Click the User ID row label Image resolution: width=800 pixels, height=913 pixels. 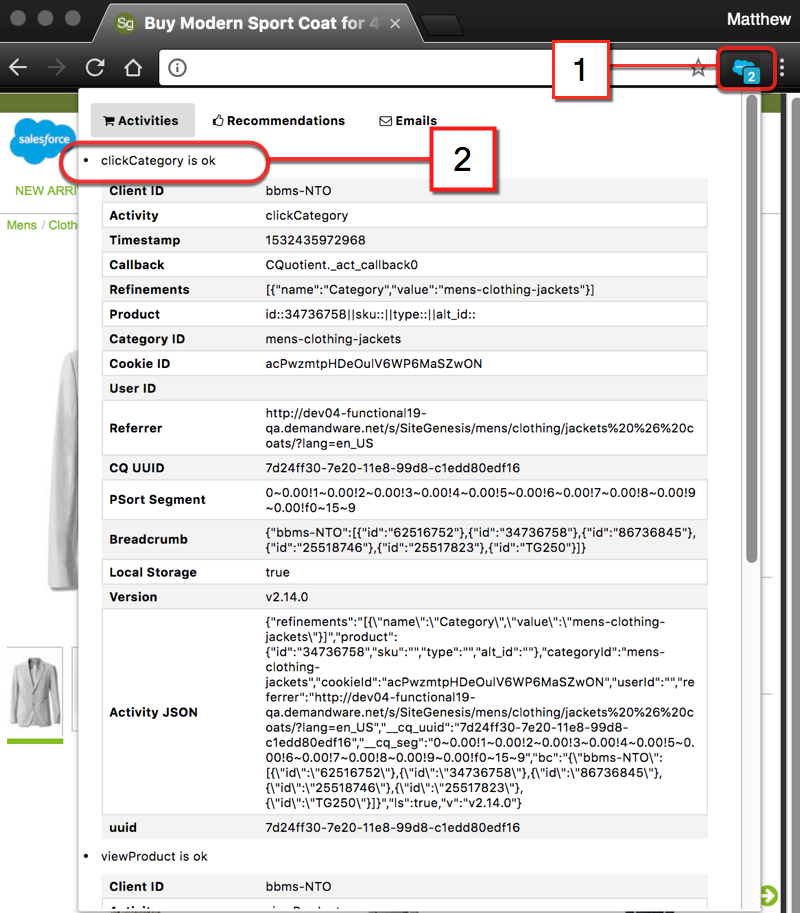133,388
